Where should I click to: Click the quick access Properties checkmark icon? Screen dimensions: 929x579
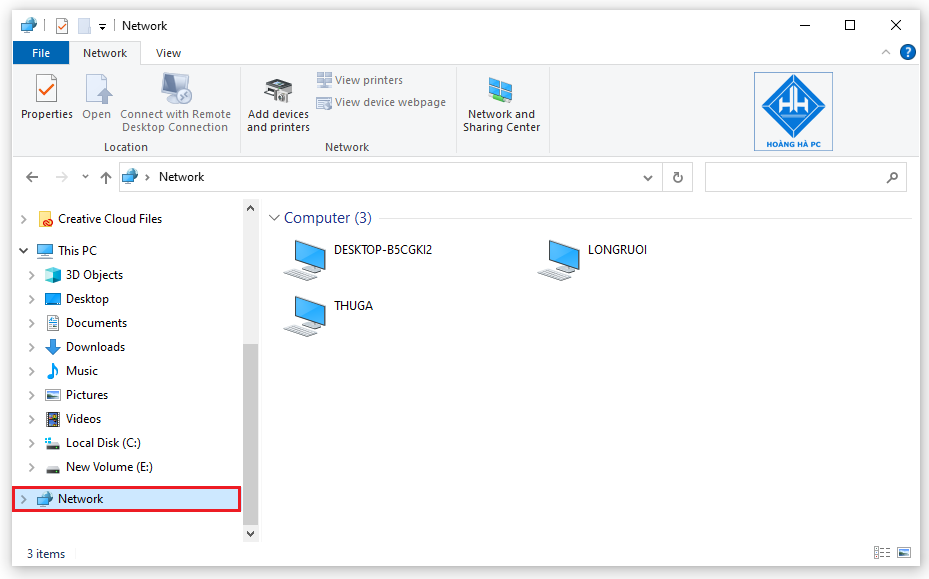(62, 26)
